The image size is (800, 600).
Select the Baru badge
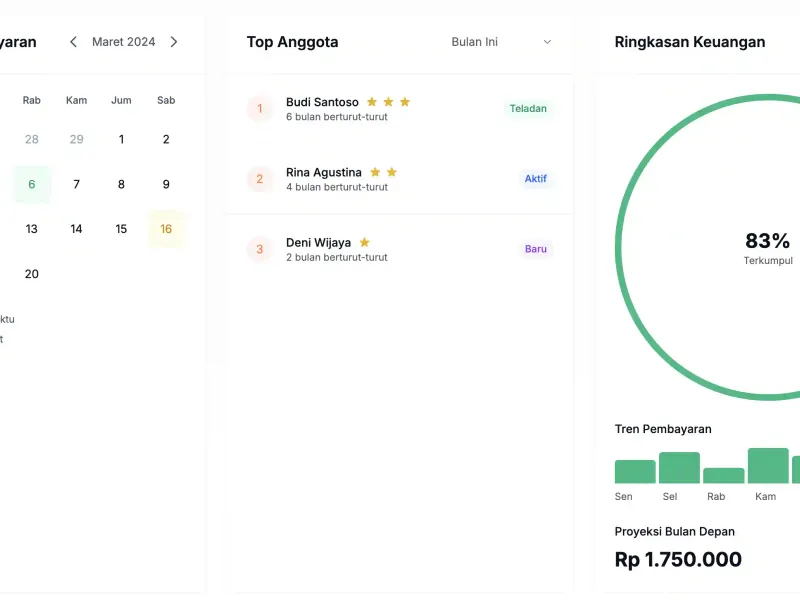tap(535, 249)
